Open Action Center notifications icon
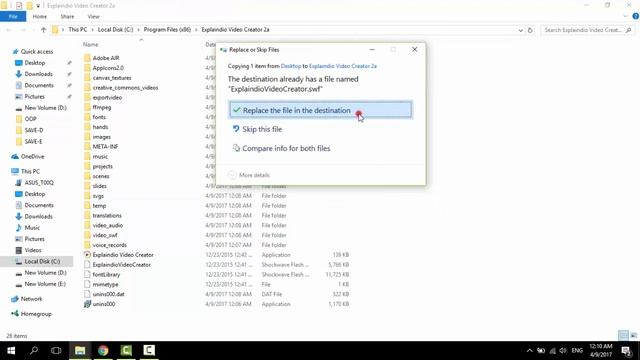640x360 pixels. (x=627, y=351)
